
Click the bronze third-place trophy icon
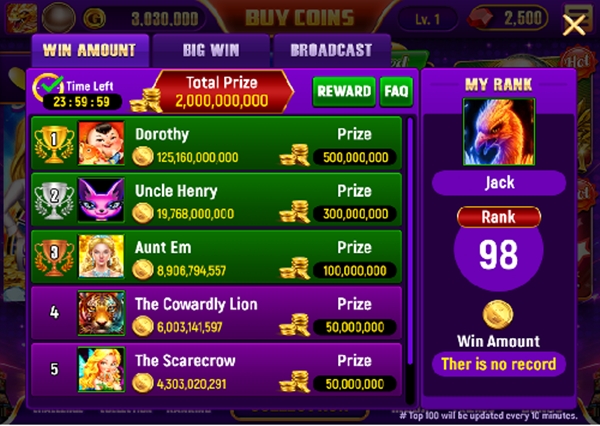(x=54, y=258)
